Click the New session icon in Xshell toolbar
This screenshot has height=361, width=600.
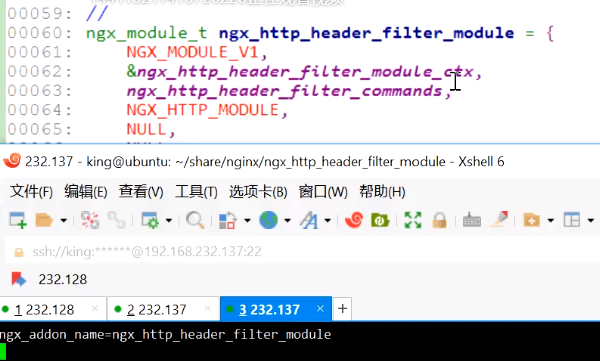click(18, 221)
